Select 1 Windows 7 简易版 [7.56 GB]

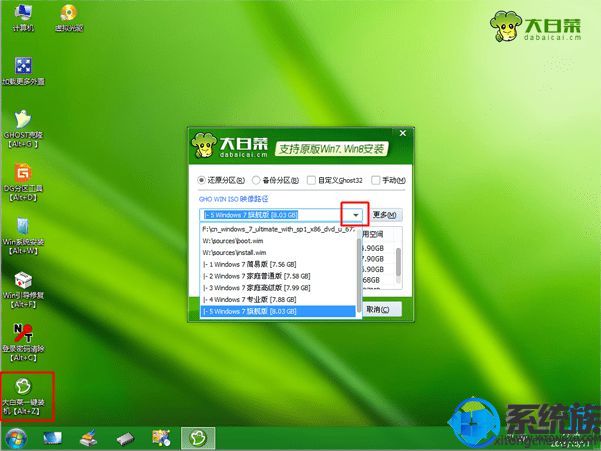(x=279, y=264)
